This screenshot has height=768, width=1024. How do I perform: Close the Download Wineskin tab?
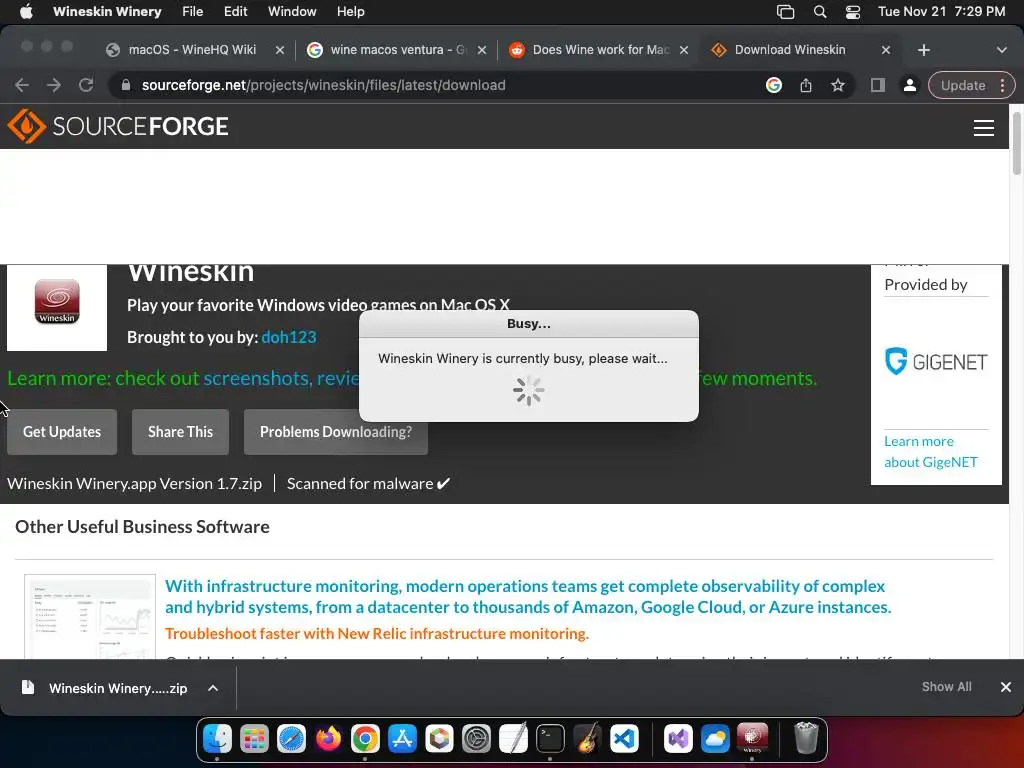click(x=886, y=50)
